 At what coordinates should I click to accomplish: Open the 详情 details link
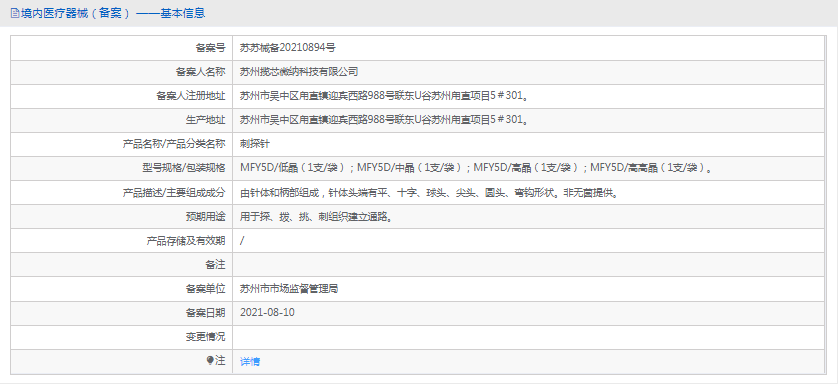coord(250,361)
